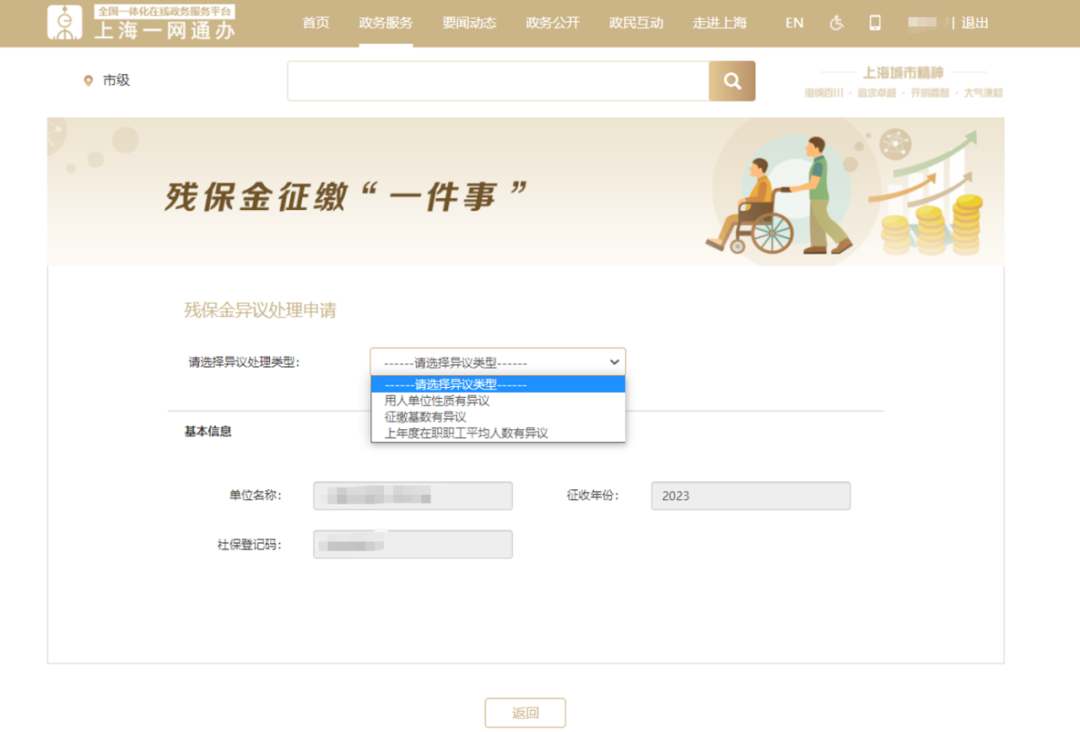Click the 上海一网通办 site title text

tap(165, 30)
